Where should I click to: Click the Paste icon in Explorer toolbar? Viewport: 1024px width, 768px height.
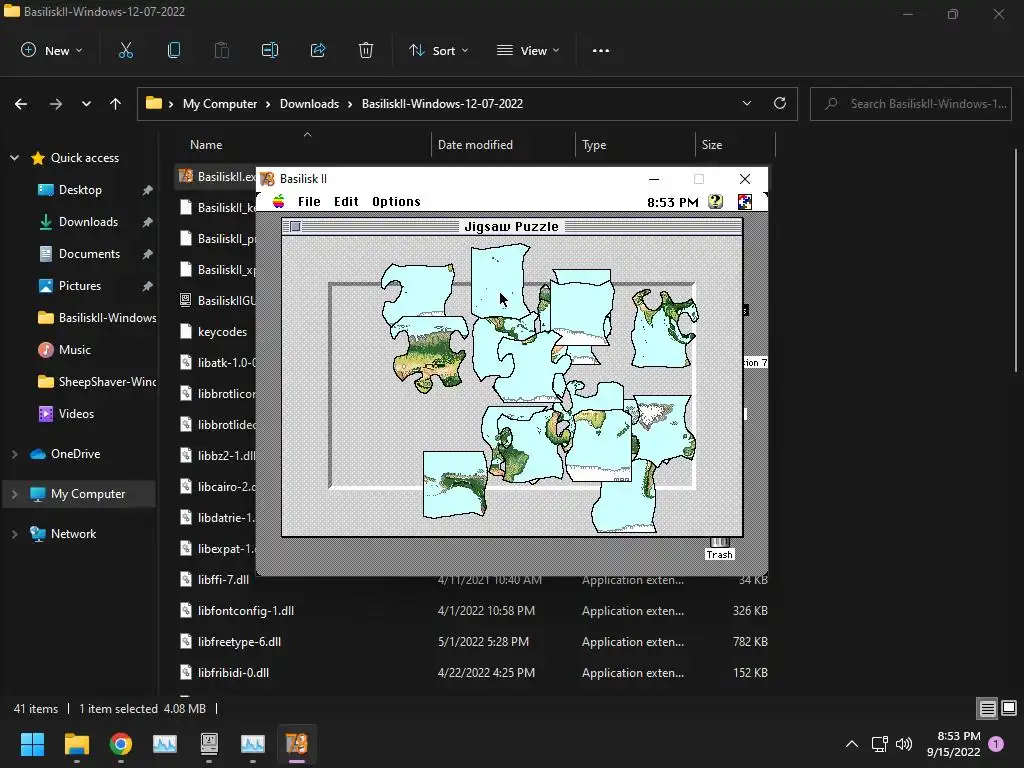221,50
